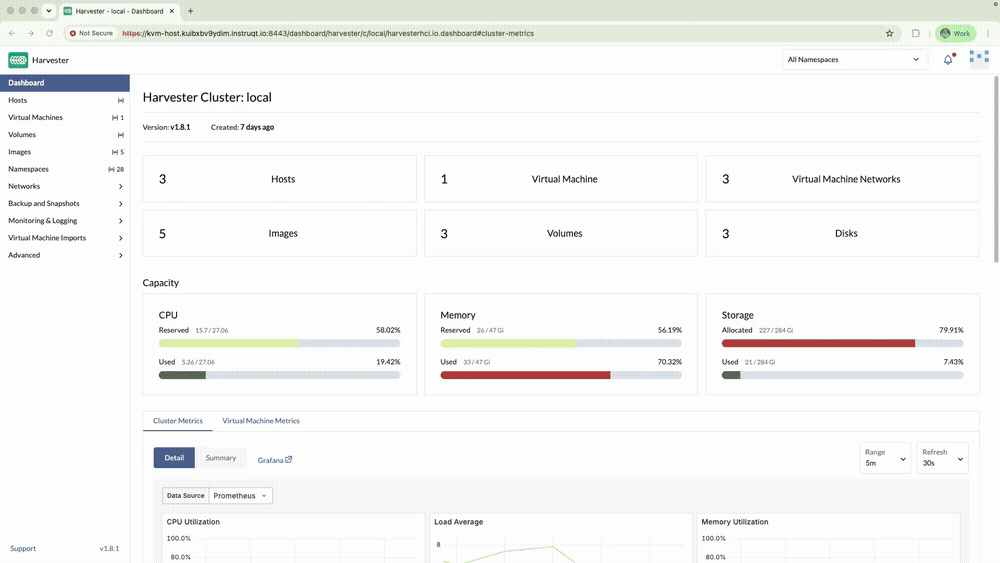The image size is (1000, 563).
Task: Click the Memory 70.32% used value
Action: [670, 362]
